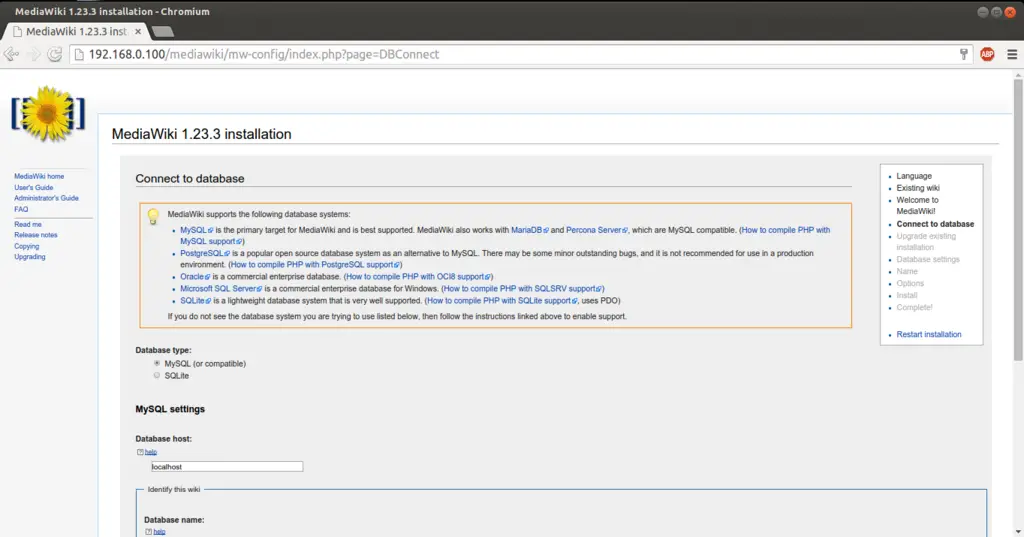Follow the PostgreSQL link
Screen dimensions: 1024x537
205,253
